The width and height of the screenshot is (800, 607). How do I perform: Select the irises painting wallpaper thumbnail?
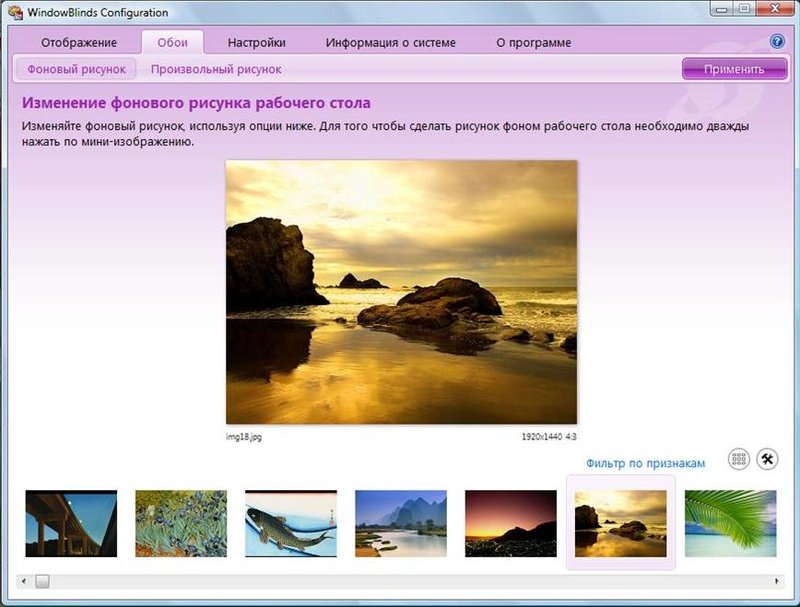pos(181,523)
